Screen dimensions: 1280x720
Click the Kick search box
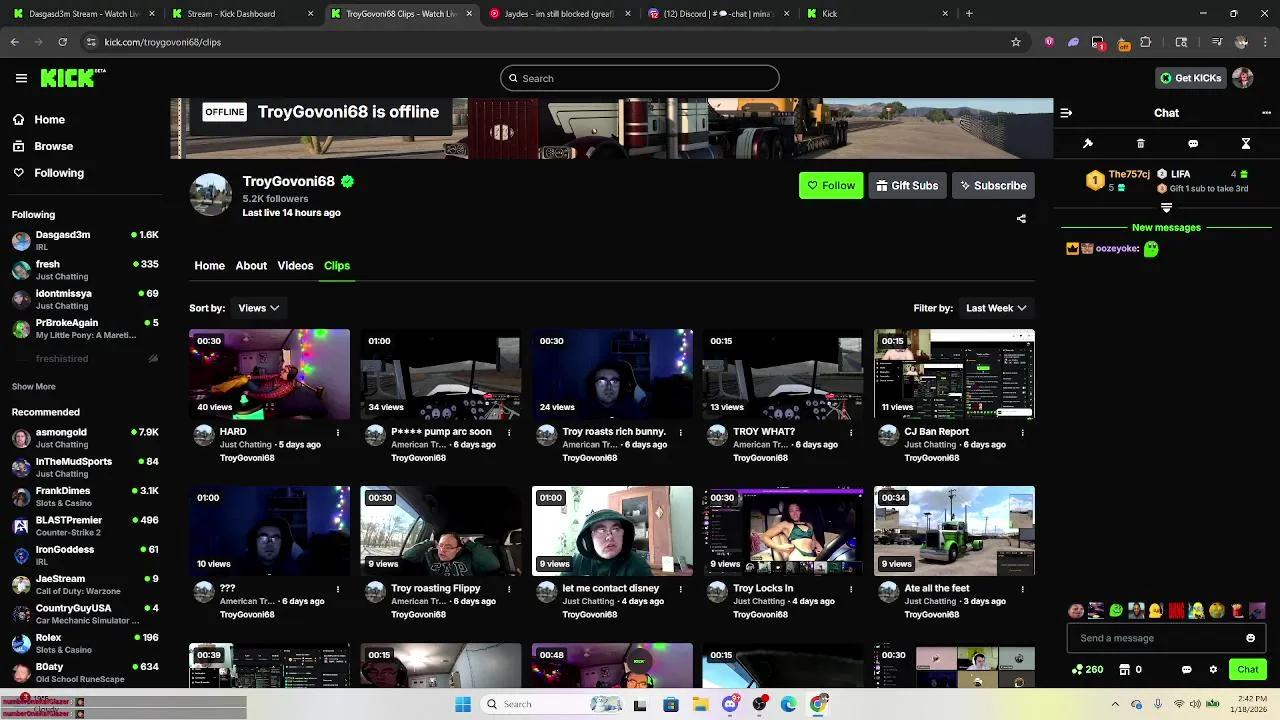coord(640,78)
